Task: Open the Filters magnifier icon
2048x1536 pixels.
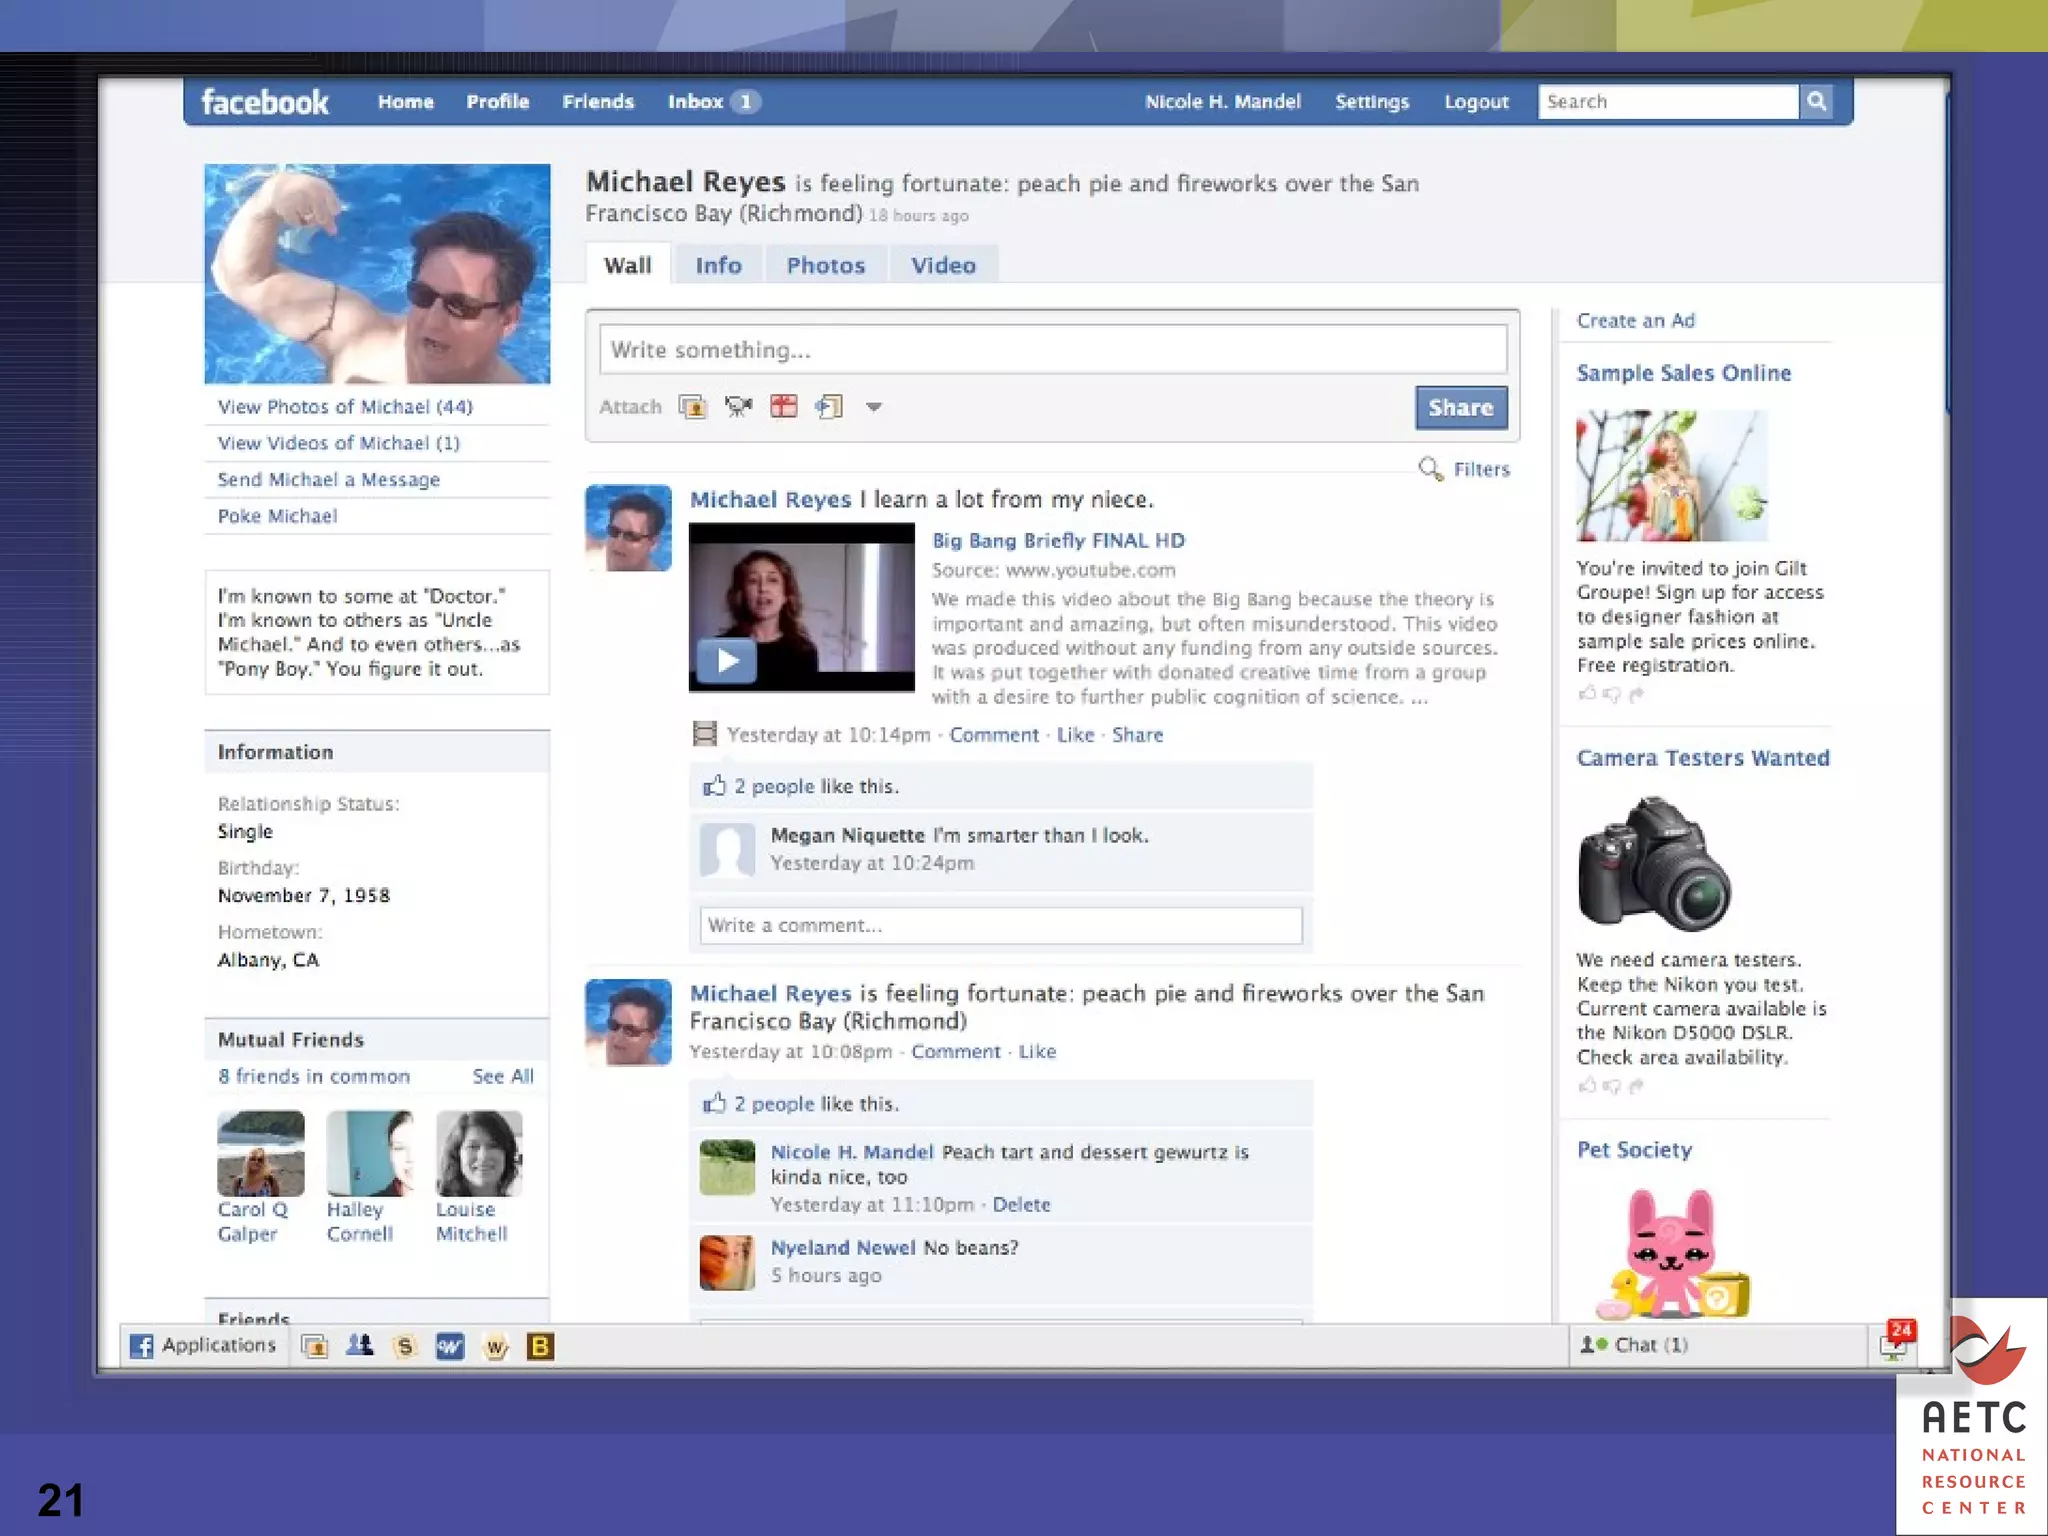Action: click(x=1431, y=469)
